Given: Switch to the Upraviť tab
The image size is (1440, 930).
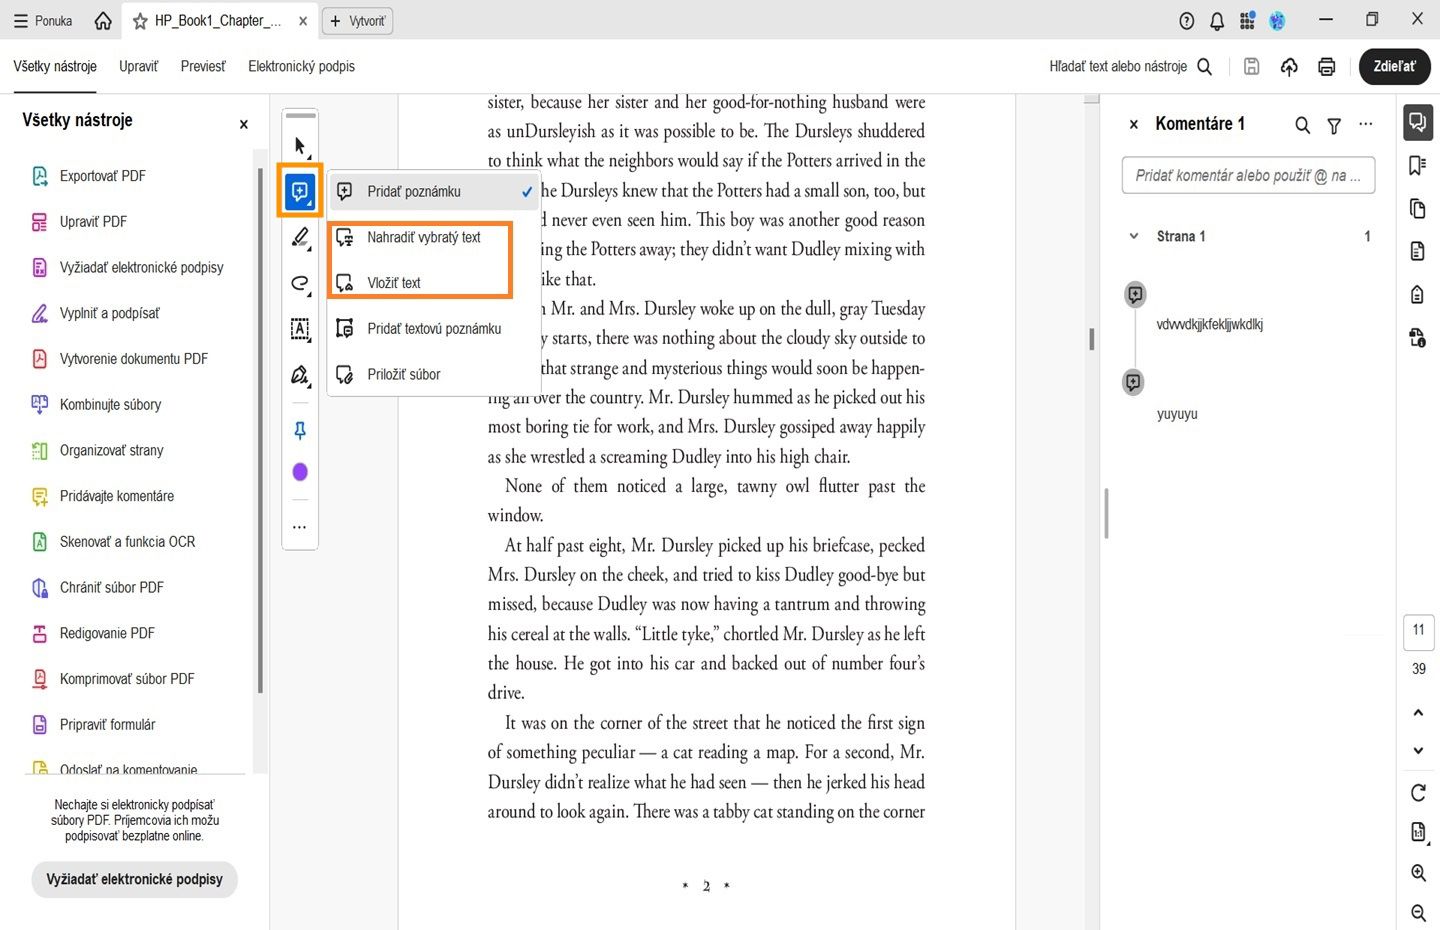Looking at the screenshot, I should click(x=138, y=66).
